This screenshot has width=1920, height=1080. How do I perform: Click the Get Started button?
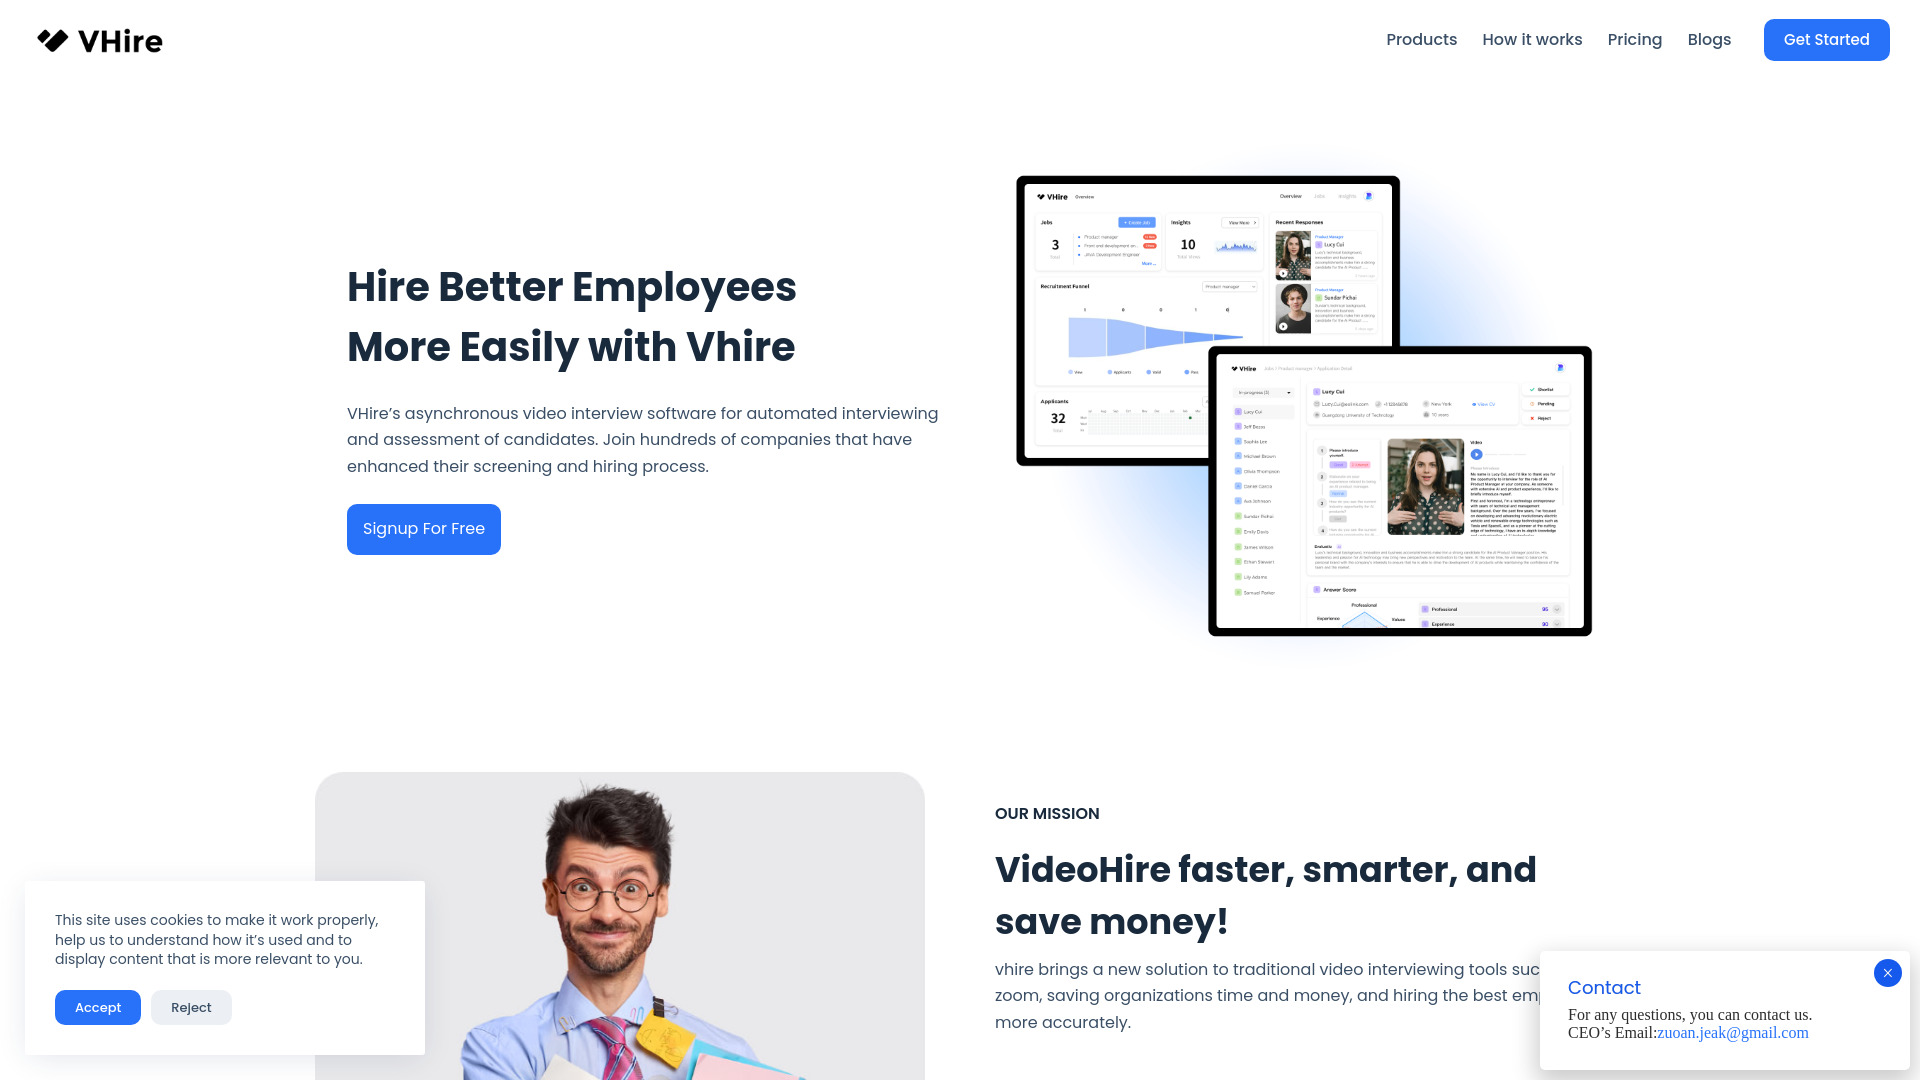pyautogui.click(x=1826, y=40)
